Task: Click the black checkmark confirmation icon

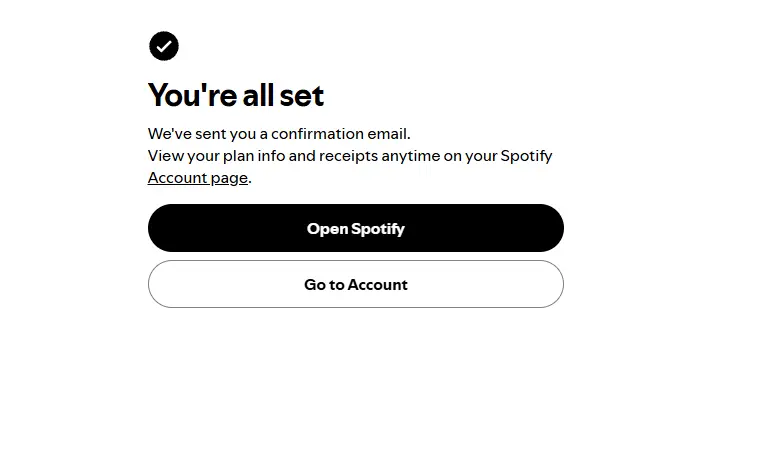Action: [x=164, y=46]
